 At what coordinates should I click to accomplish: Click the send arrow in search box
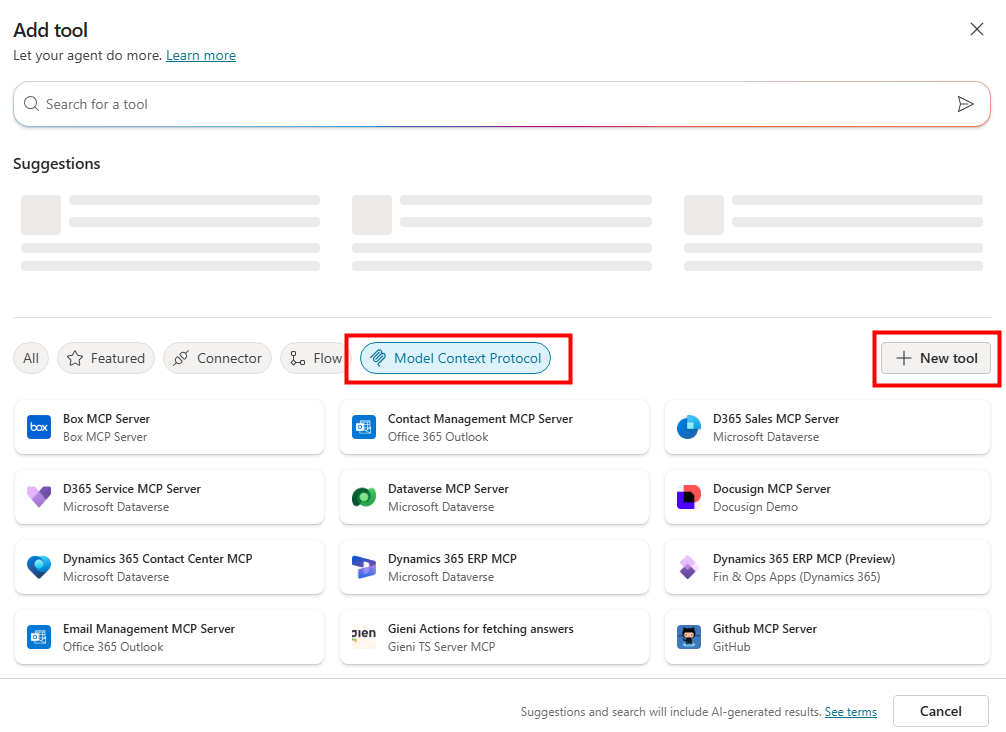965,104
